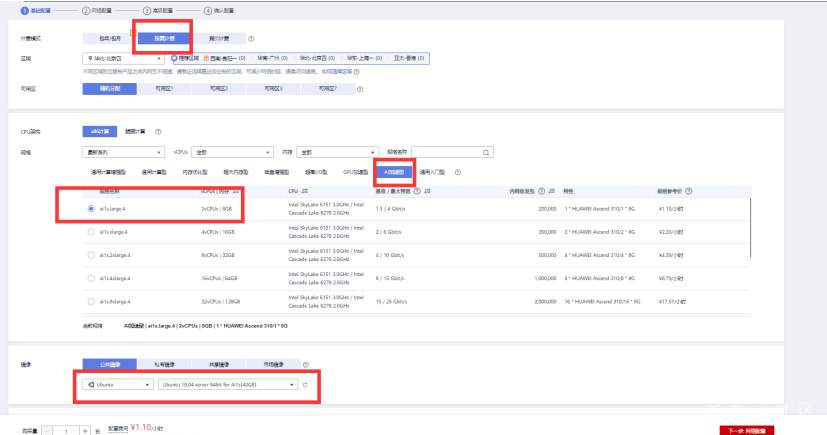Sort the vCPUs/memory column
Screen dimensions: 827x435
click(x=236, y=191)
